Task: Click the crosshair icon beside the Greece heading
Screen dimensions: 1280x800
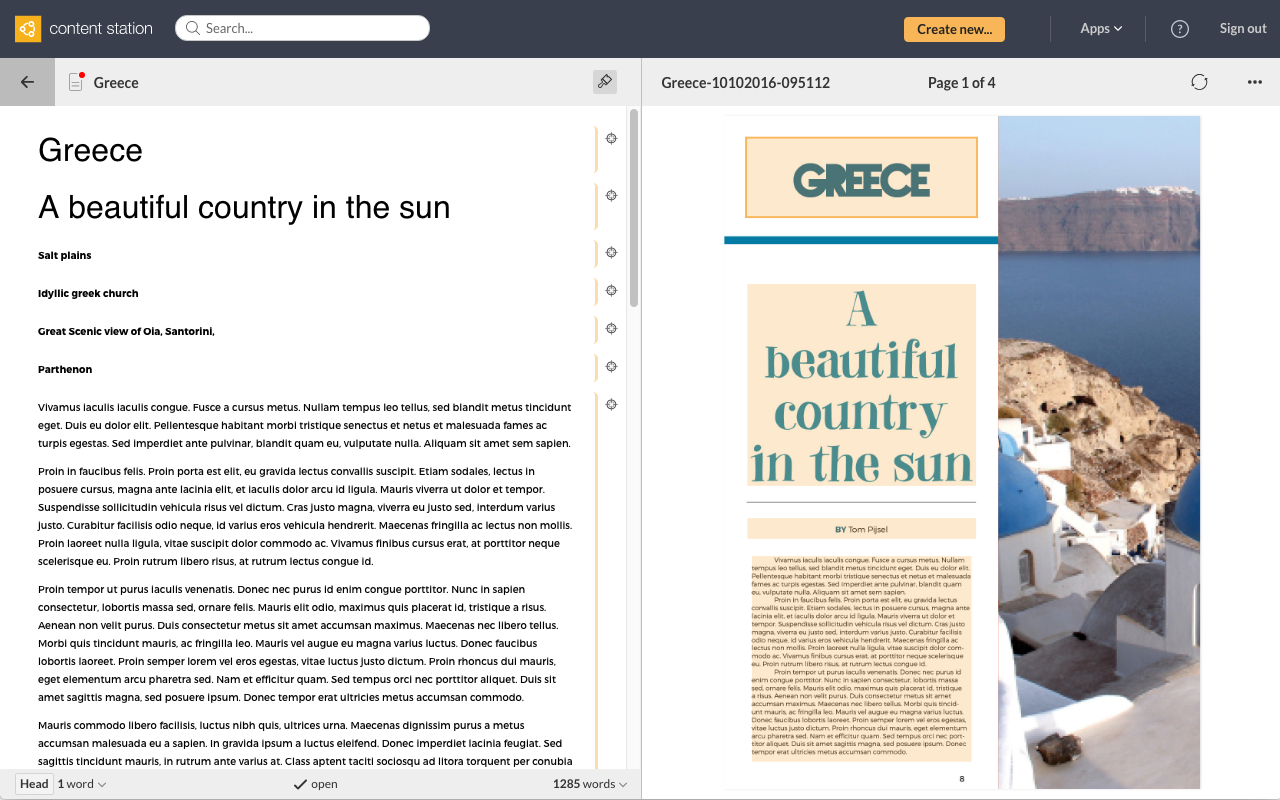Action: (611, 139)
